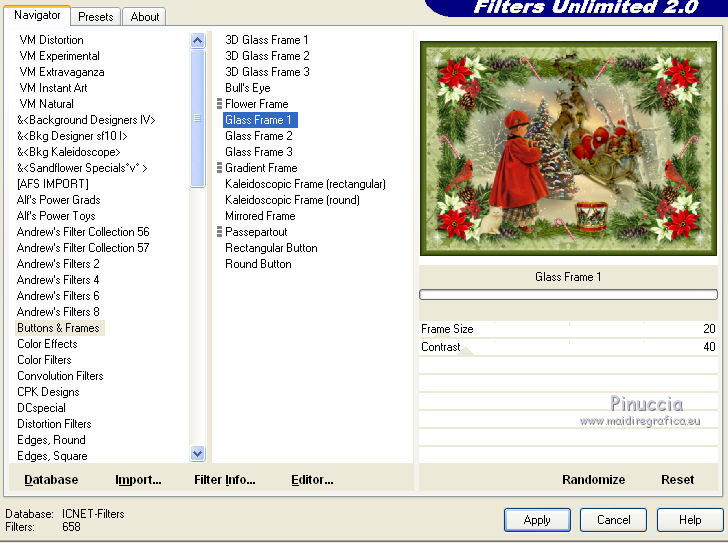Select VM Extravaganza category
This screenshot has height=543, width=728.
(62, 72)
